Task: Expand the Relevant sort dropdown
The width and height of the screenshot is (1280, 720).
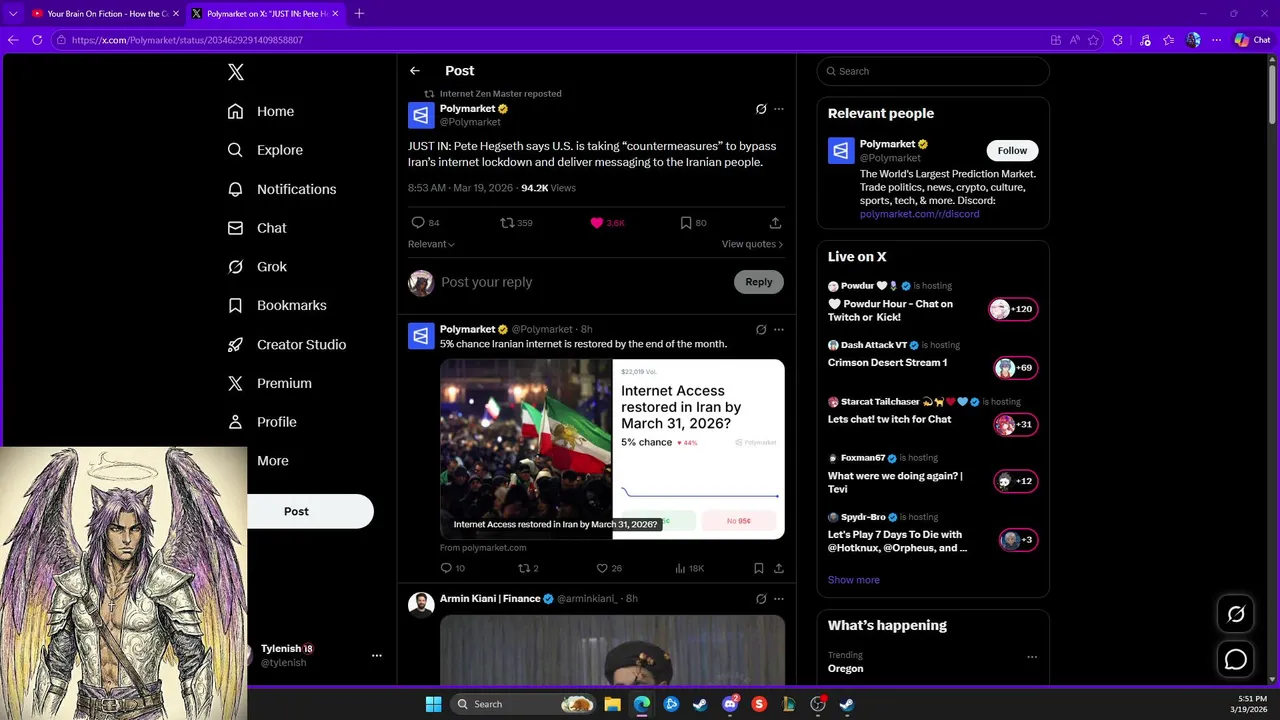Action: 431,244
